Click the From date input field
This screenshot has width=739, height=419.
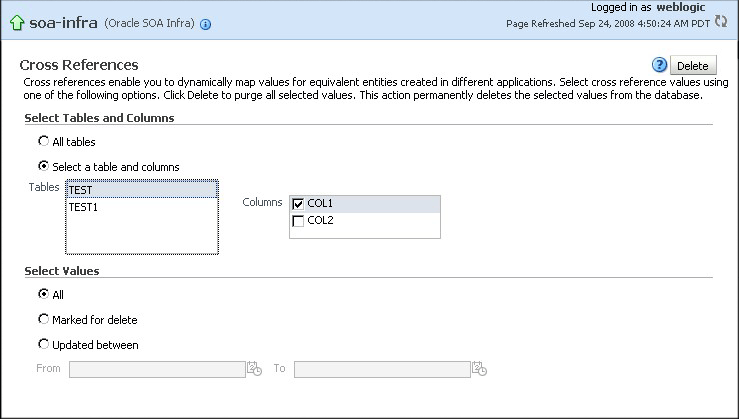pyautogui.click(x=157, y=369)
